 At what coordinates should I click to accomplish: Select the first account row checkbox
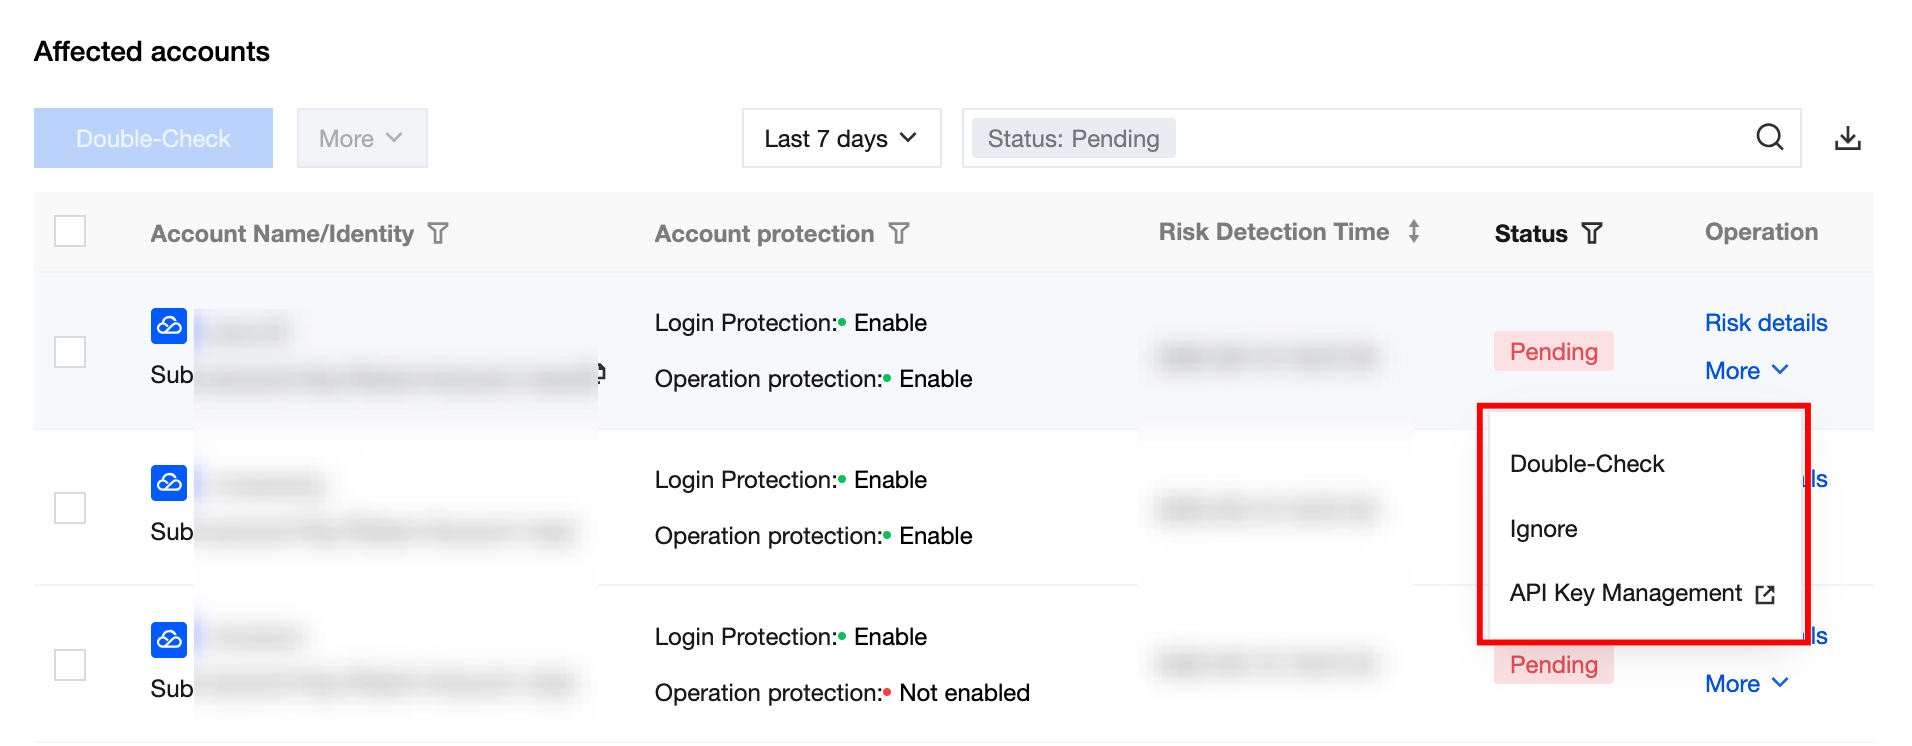tap(70, 352)
